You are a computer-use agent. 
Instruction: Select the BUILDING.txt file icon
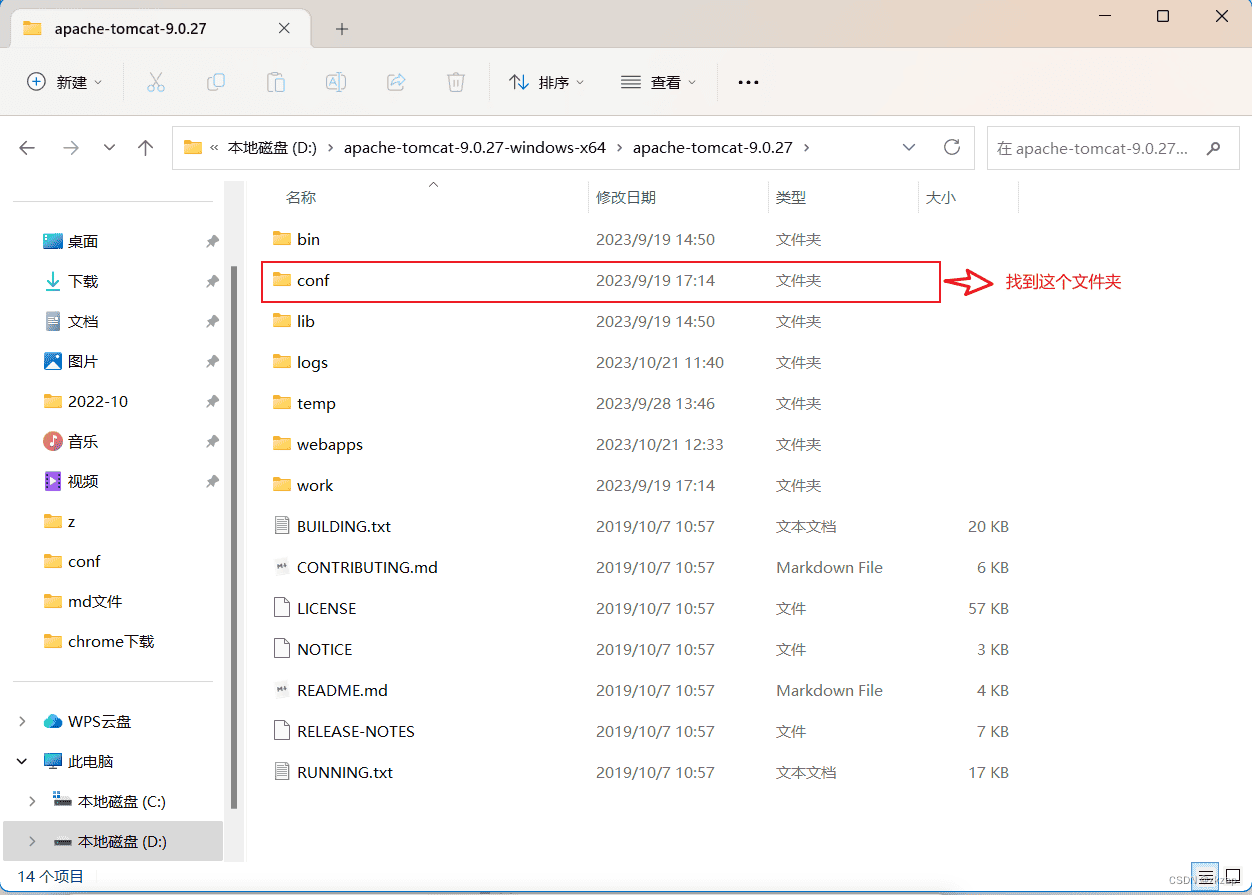281,526
